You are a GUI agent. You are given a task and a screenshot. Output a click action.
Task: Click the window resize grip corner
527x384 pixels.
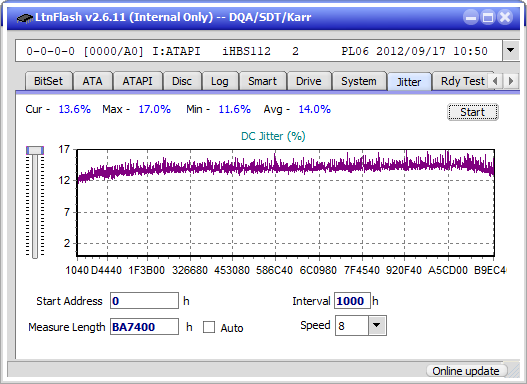pyautogui.click(x=514, y=372)
